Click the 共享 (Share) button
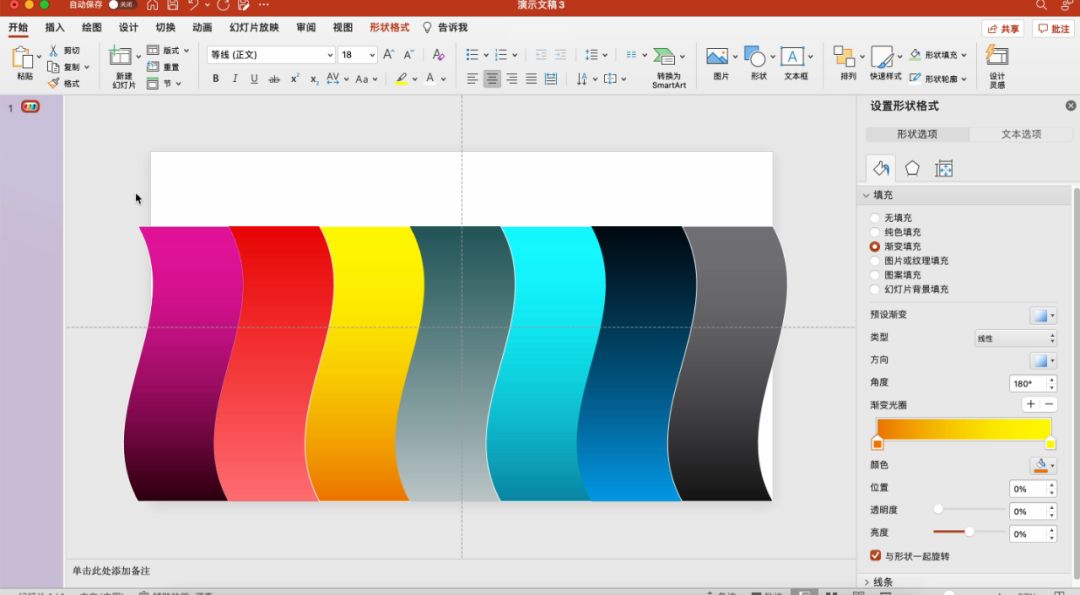The height and width of the screenshot is (595, 1080). 1003,29
